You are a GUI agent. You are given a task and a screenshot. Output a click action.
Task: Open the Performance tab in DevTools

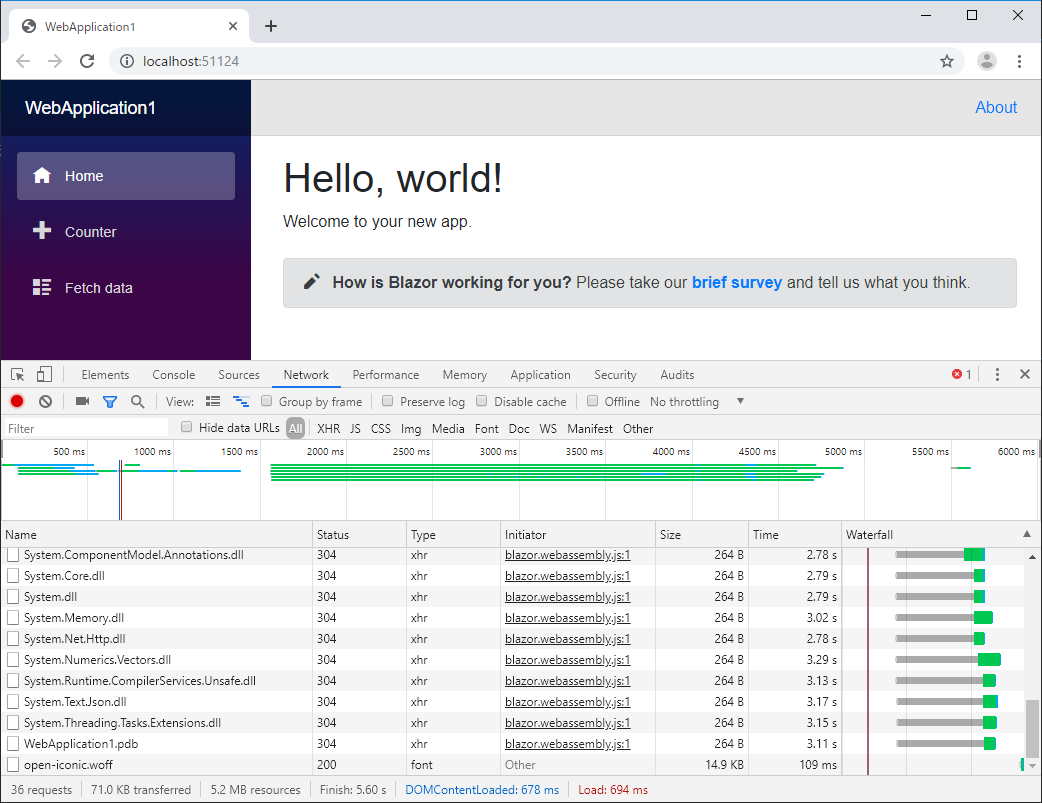pos(385,375)
